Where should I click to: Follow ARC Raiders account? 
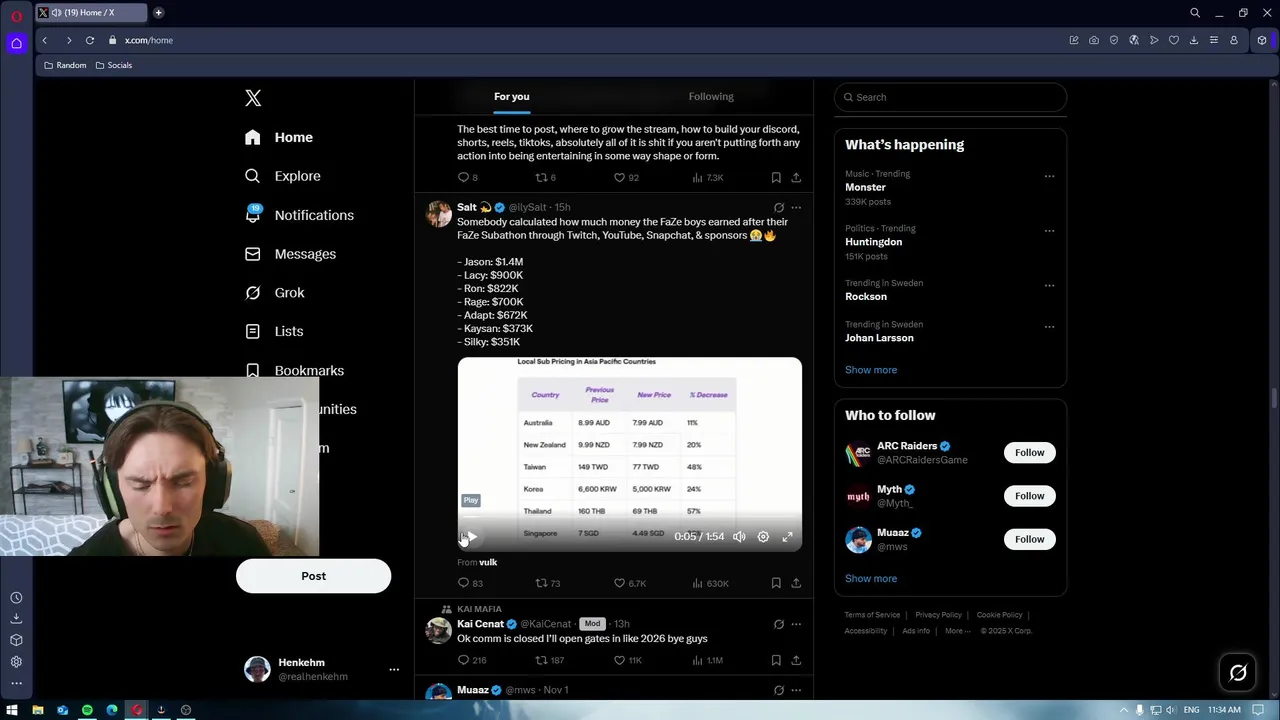click(x=1029, y=453)
